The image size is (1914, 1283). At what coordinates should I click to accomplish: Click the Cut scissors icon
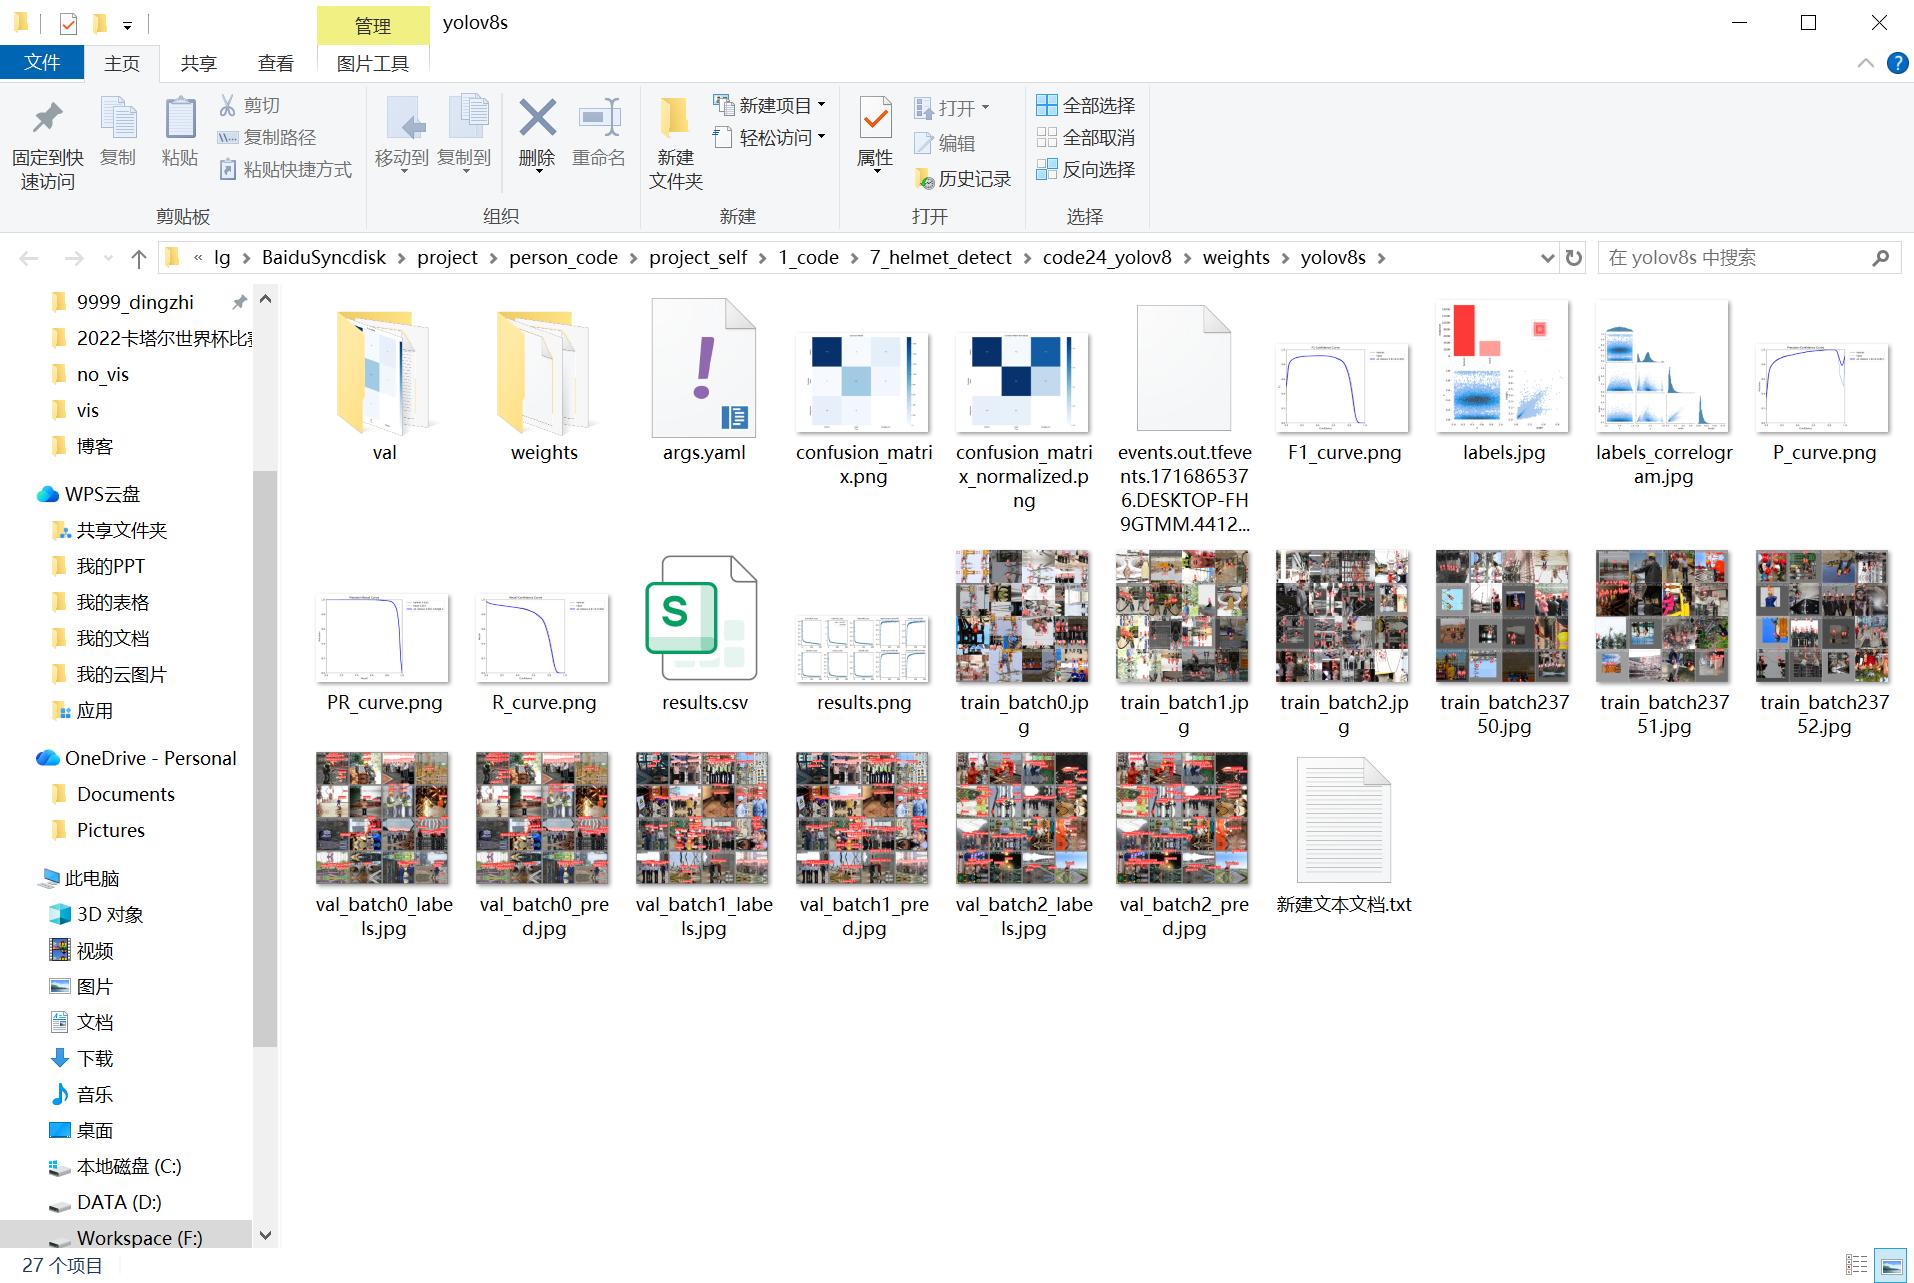[x=227, y=105]
